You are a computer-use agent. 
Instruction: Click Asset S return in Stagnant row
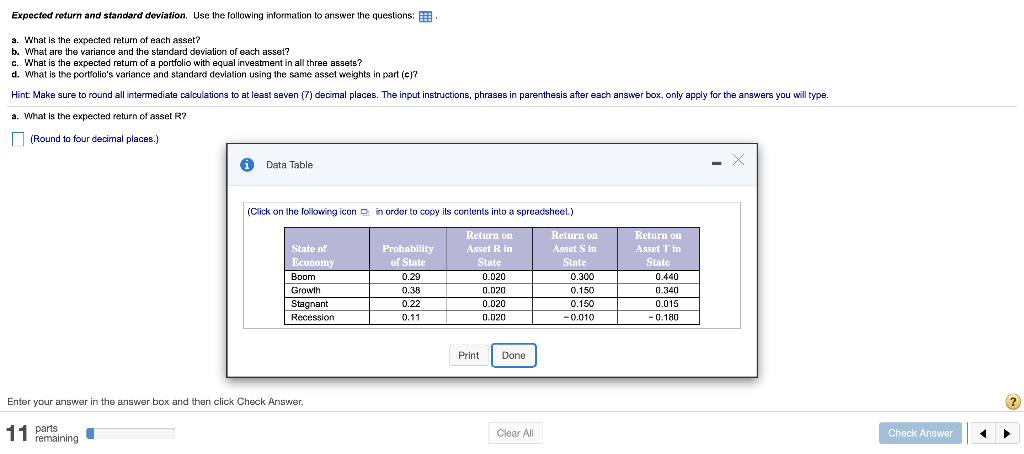(582, 304)
